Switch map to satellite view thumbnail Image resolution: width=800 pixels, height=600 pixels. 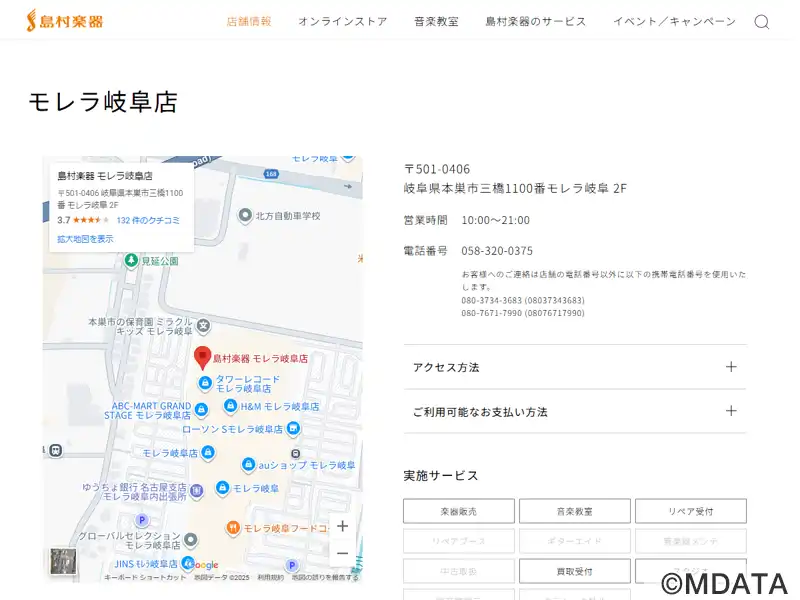tap(63, 561)
